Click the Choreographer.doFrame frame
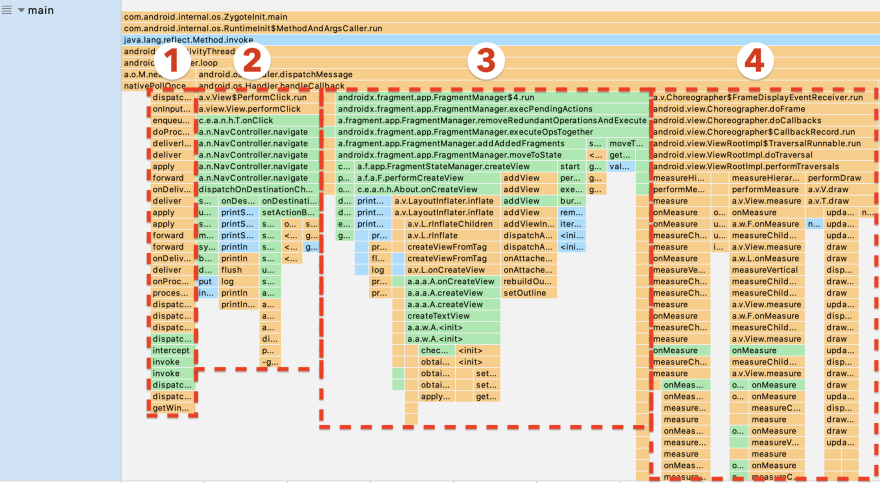 pyautogui.click(x=763, y=109)
